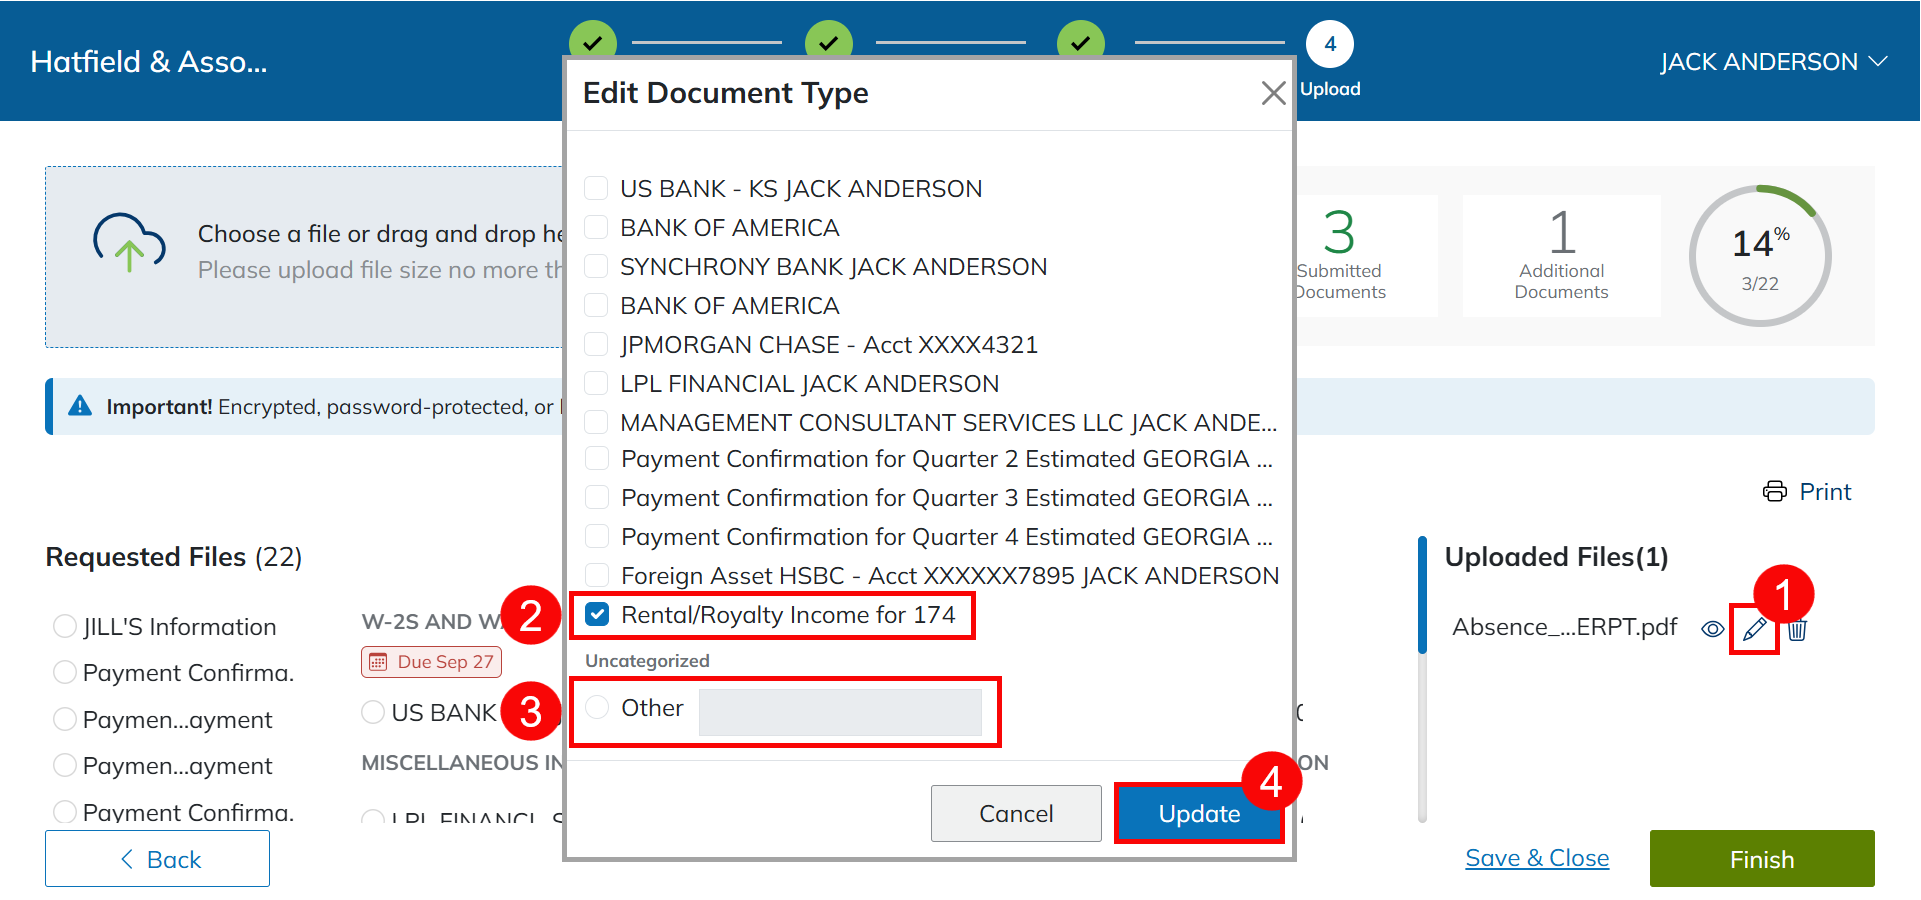Tick Payment Confirmation Quarter 2 Estimated GEORGIA
This screenshot has height=900, width=1921.
[597, 458]
